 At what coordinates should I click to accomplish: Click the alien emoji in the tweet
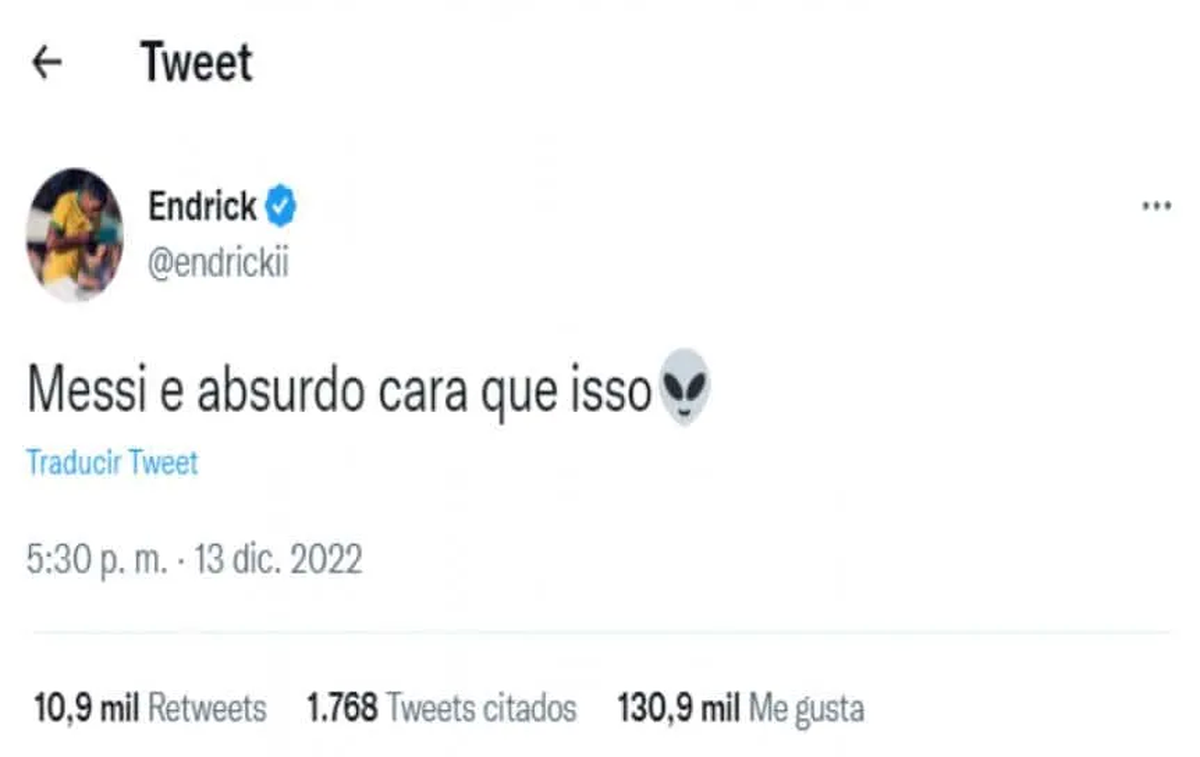(686, 387)
